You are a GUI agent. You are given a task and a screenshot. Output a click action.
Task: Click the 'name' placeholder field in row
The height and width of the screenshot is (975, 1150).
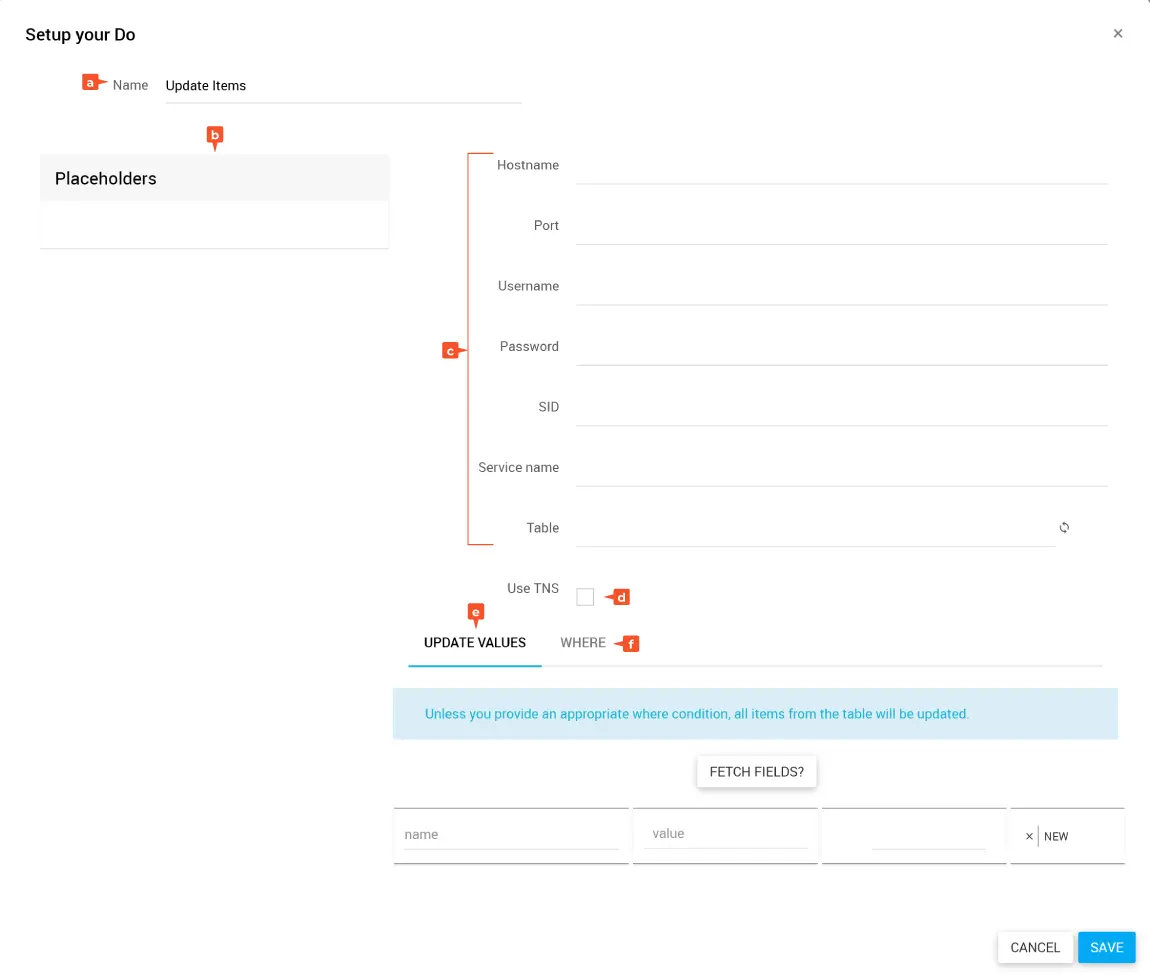(510, 835)
